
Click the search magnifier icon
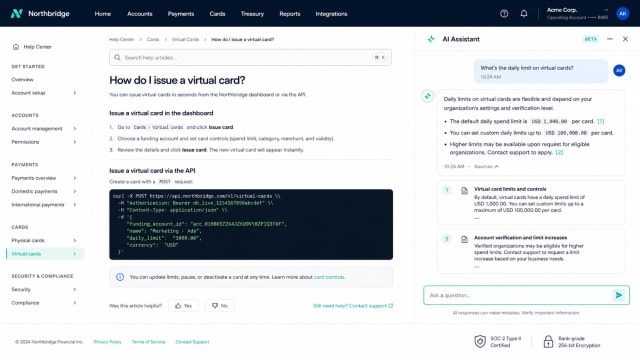[x=117, y=58]
